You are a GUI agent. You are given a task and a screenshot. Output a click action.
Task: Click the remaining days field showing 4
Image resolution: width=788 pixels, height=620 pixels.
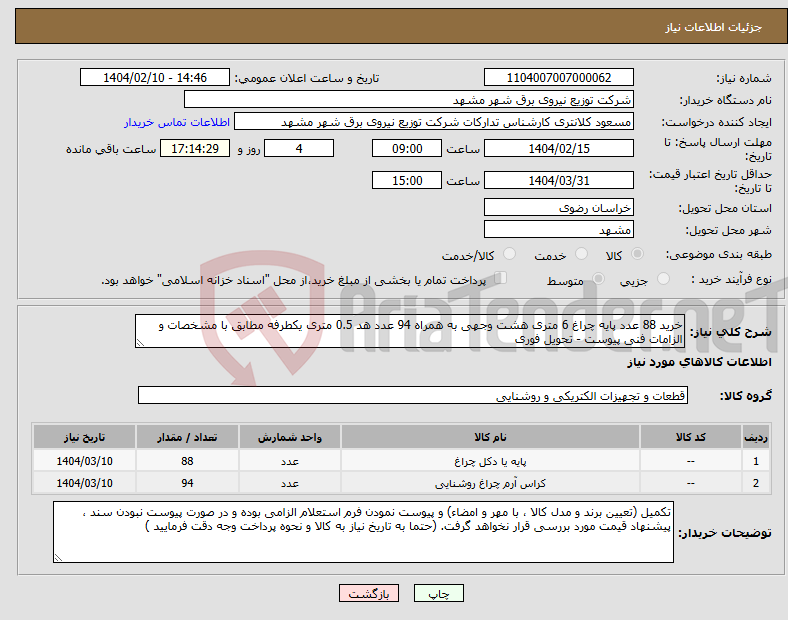(x=299, y=148)
